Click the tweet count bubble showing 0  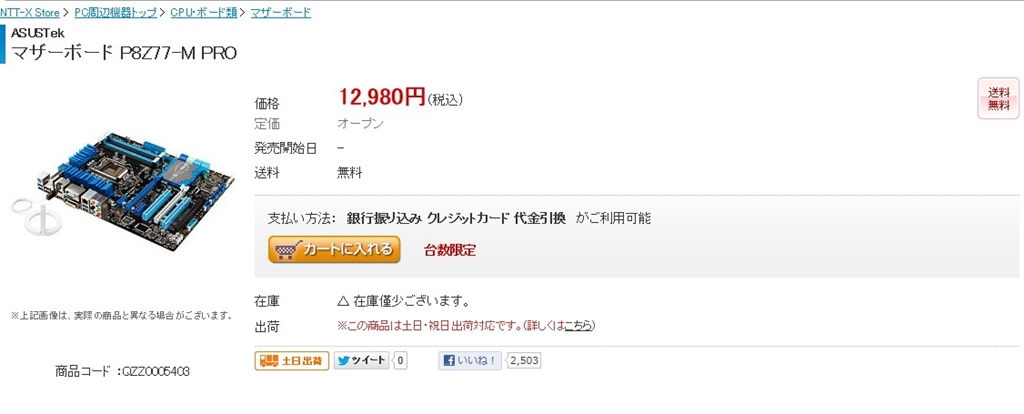[400, 360]
